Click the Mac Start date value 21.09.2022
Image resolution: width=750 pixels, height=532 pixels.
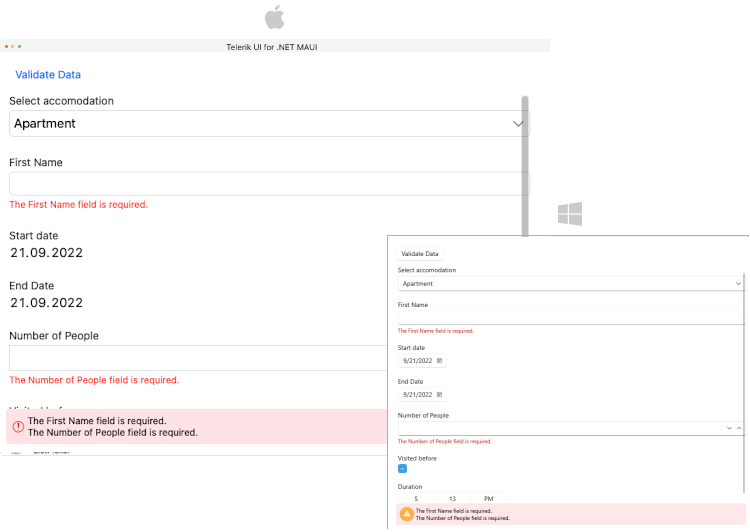tap(46, 253)
